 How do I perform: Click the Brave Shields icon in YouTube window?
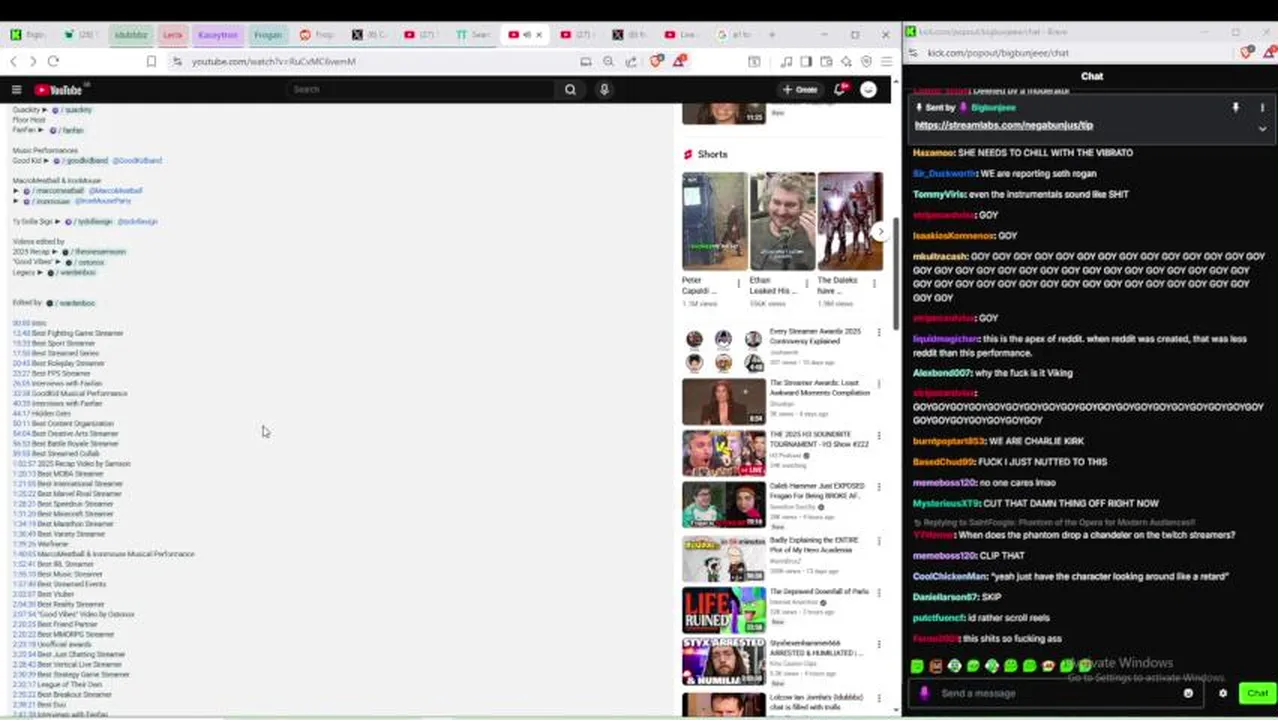[x=656, y=61]
